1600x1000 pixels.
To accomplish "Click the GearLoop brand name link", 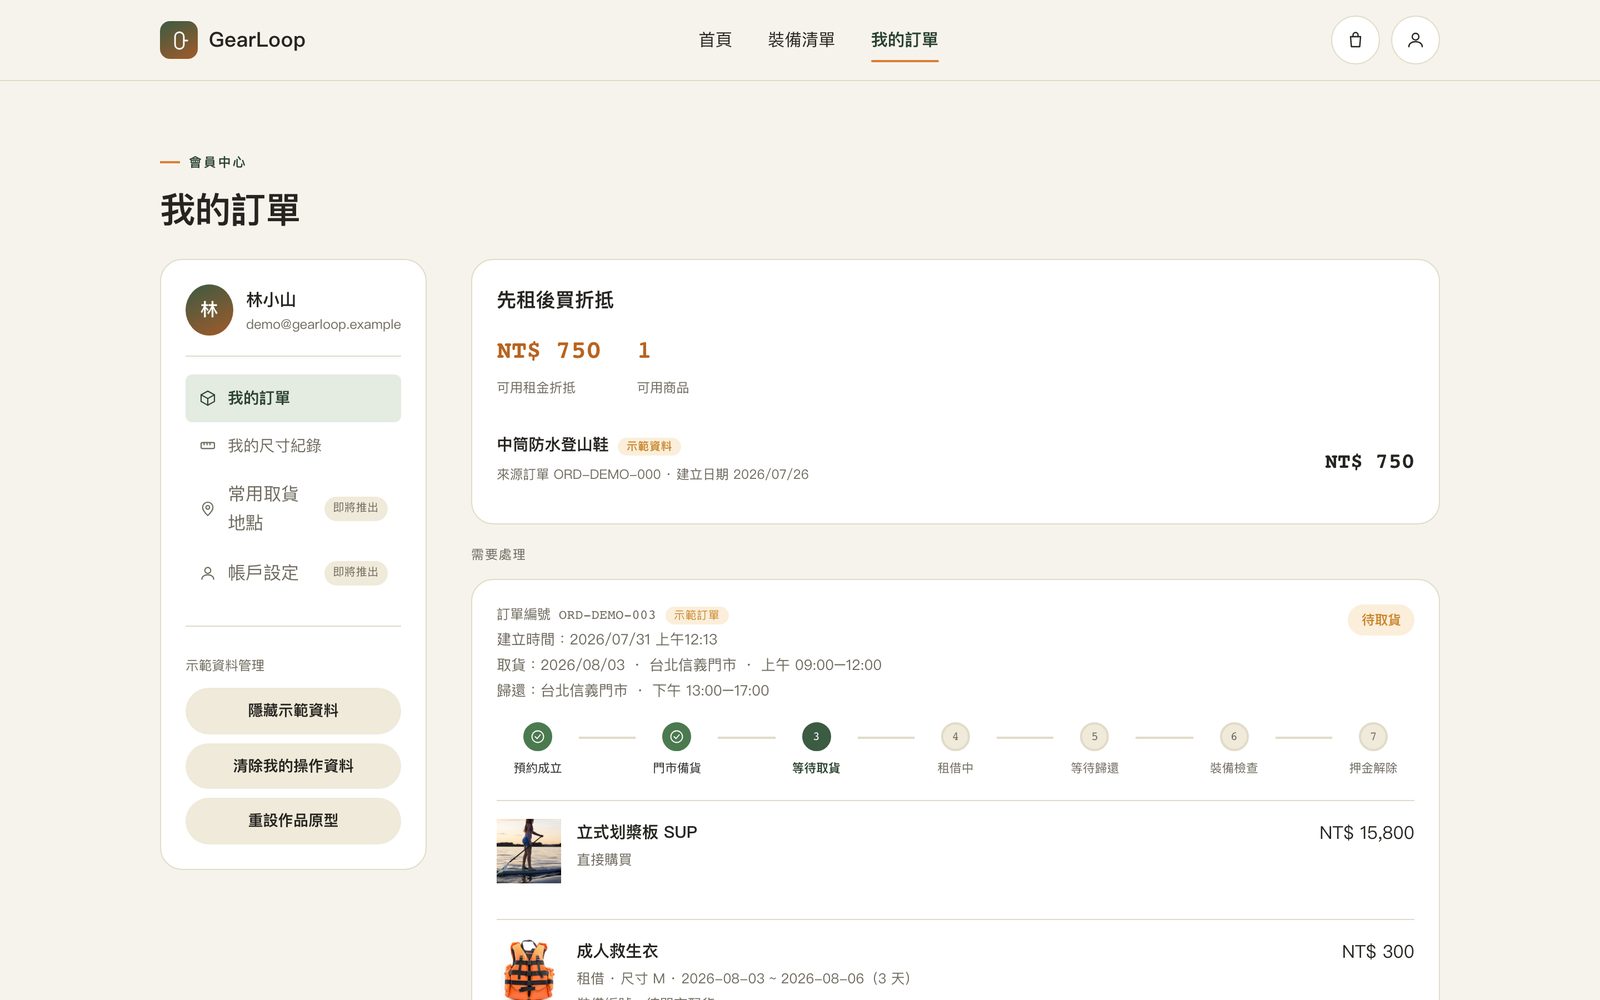I will [257, 40].
